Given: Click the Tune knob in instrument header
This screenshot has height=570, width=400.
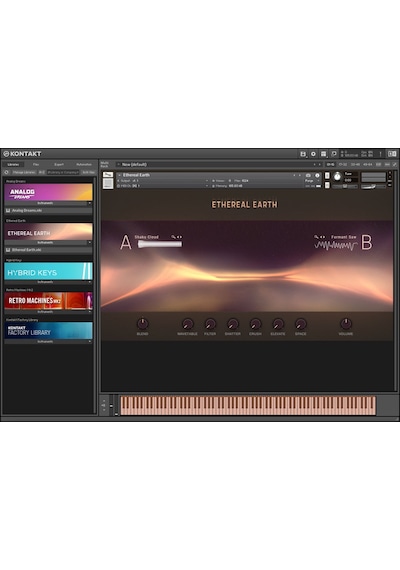Looking at the screenshot, I should (337, 176).
